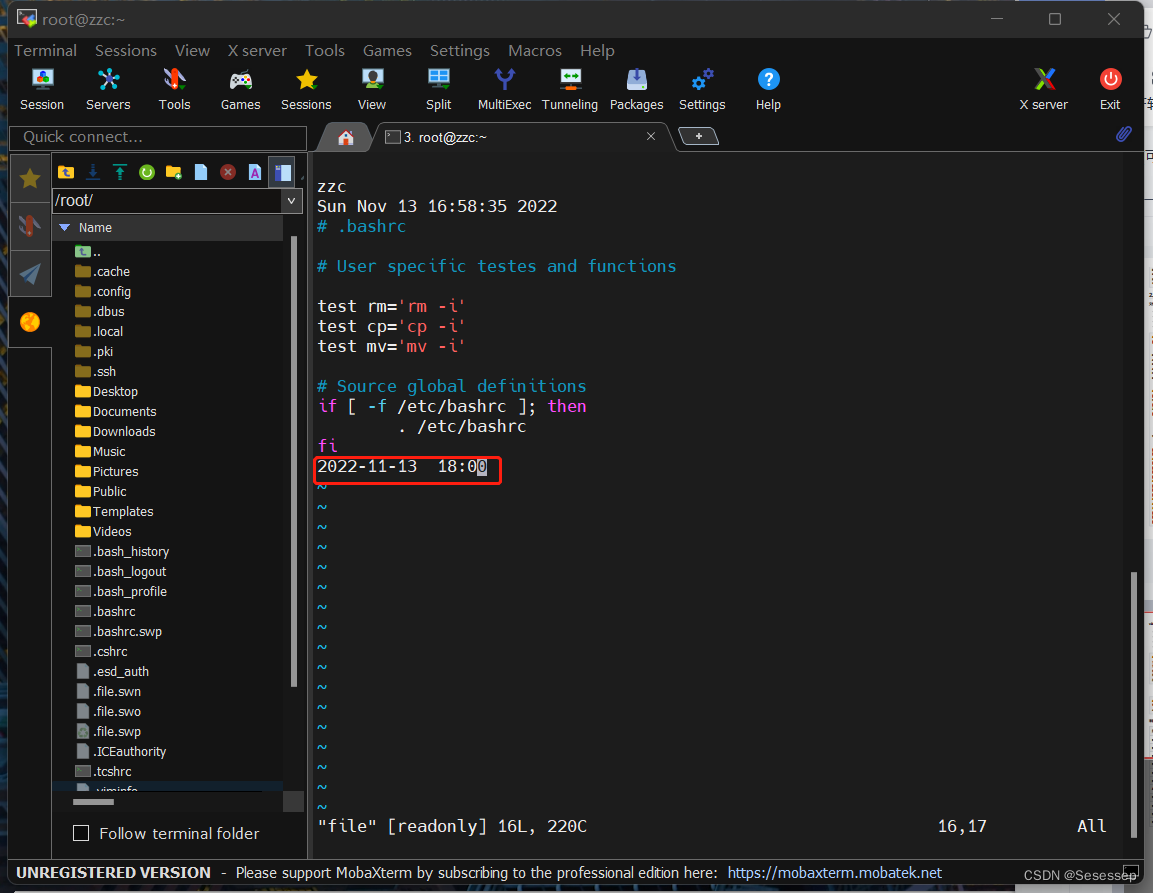Open the Tools menu in menu bar

pos(325,51)
